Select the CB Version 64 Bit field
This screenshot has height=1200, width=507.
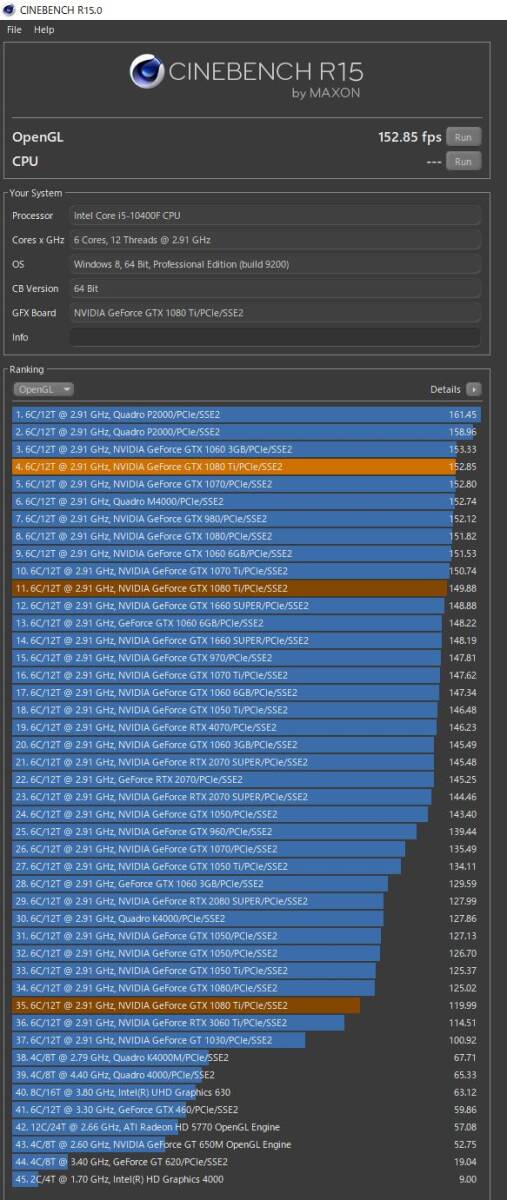275,288
